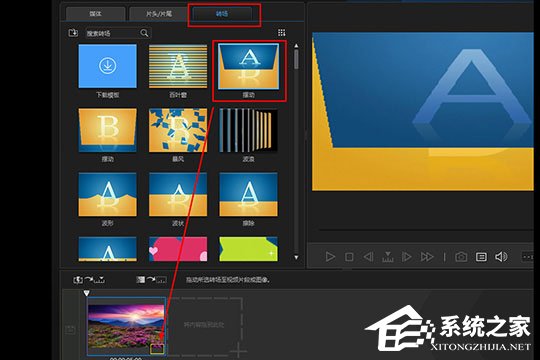Switch to the 片头/片尾 tab

158,14
